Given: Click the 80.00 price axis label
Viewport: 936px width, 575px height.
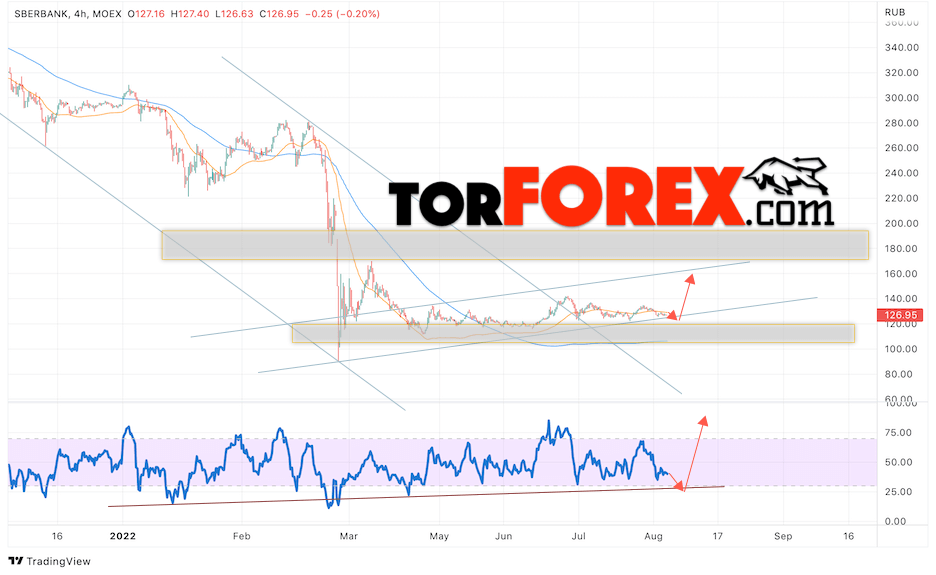Looking at the screenshot, I should (899, 374).
